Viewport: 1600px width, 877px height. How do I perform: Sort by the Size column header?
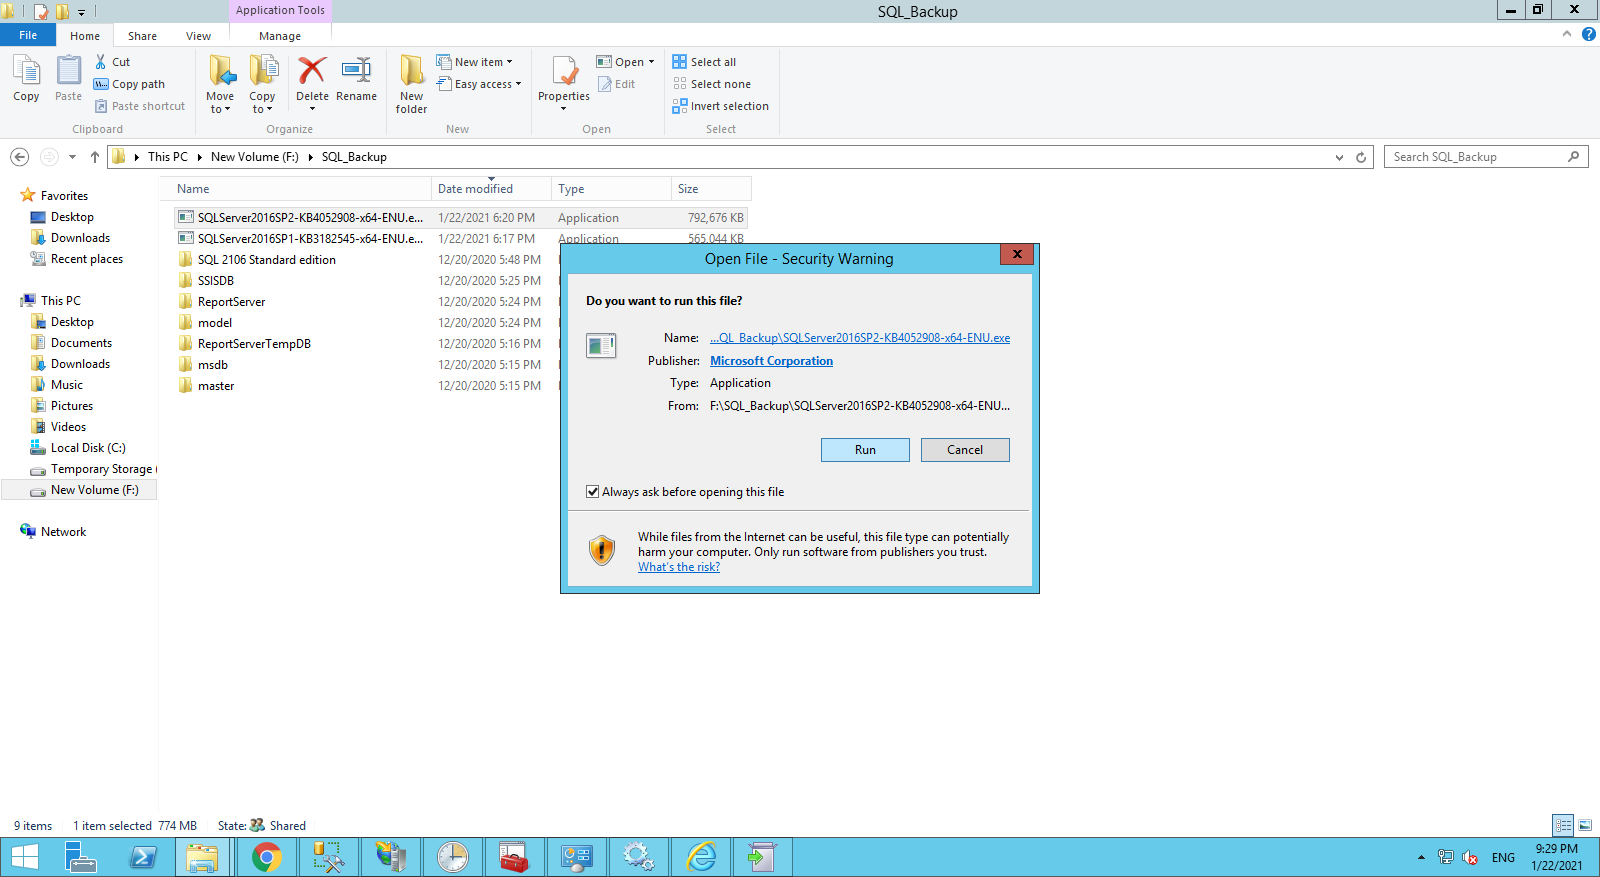711,189
